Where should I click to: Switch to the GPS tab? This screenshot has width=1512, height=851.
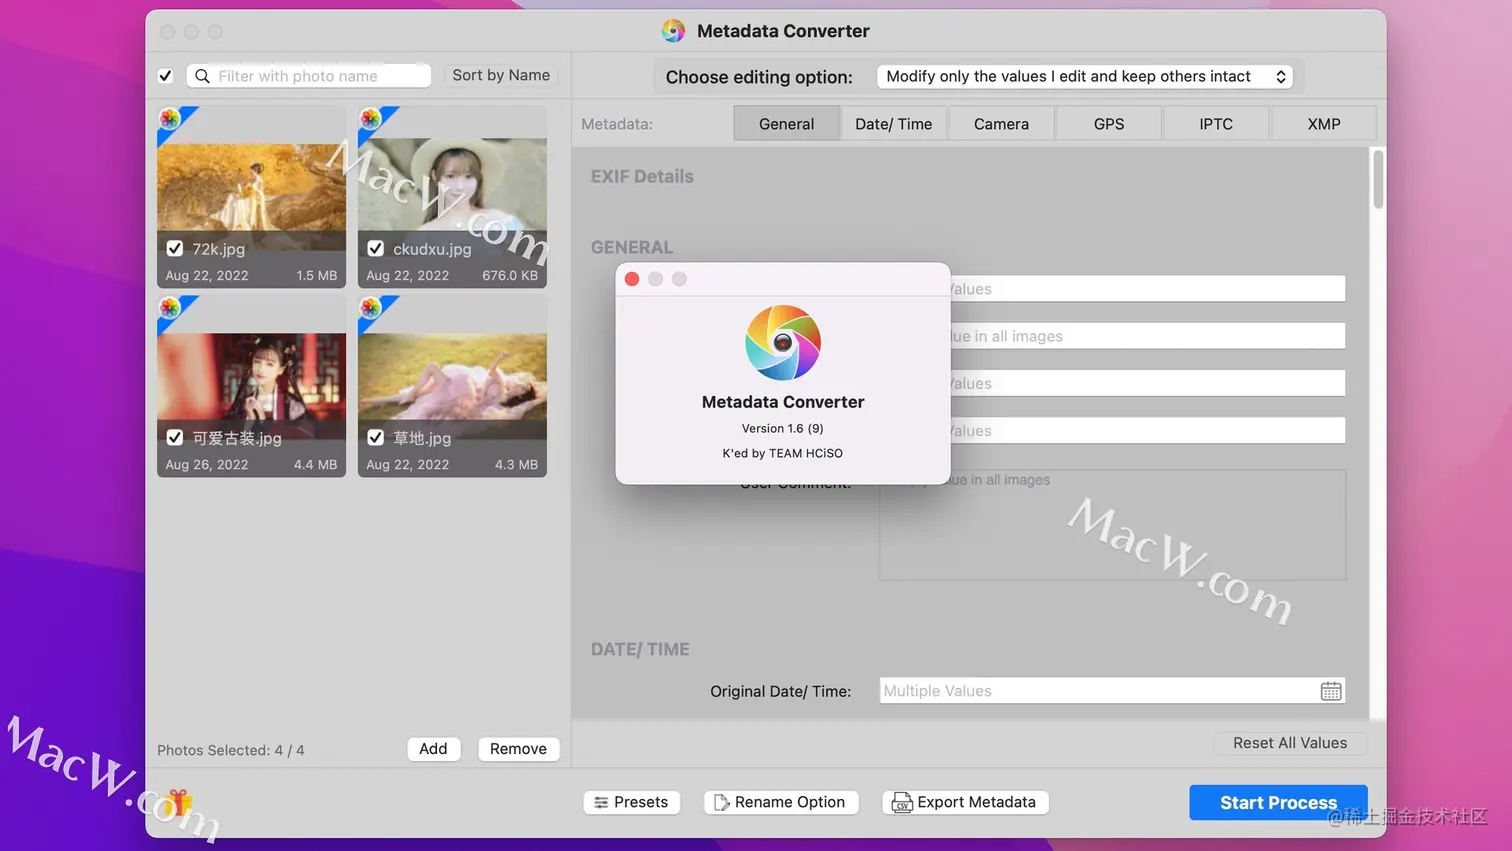[1109, 124]
